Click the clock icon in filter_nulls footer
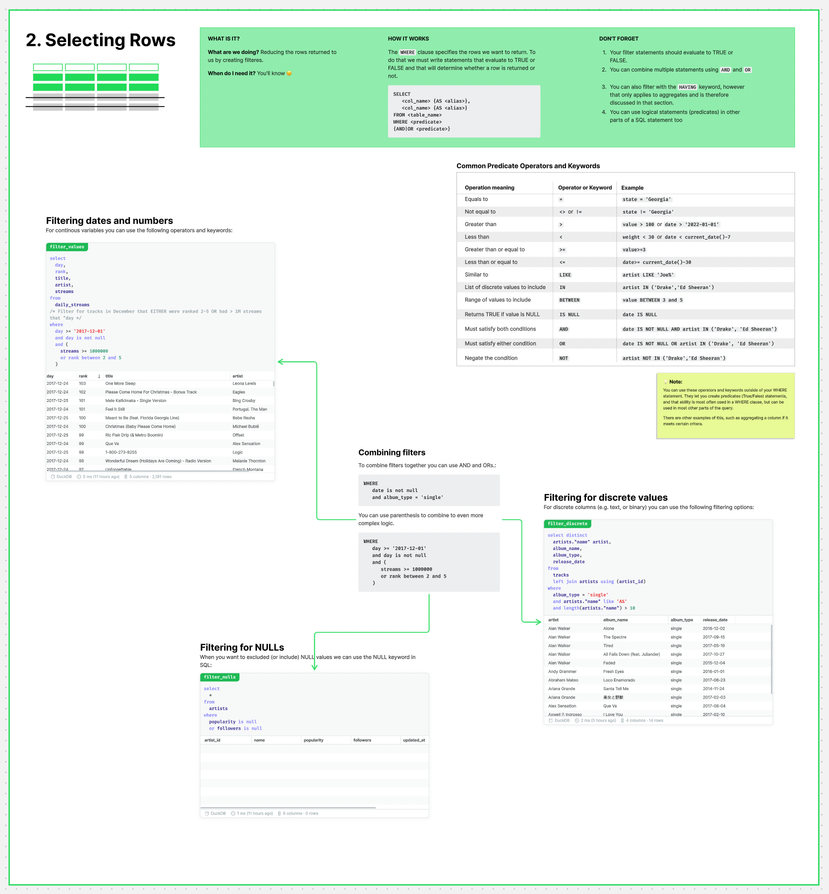This screenshot has height=894, width=829. pyautogui.click(x=233, y=813)
